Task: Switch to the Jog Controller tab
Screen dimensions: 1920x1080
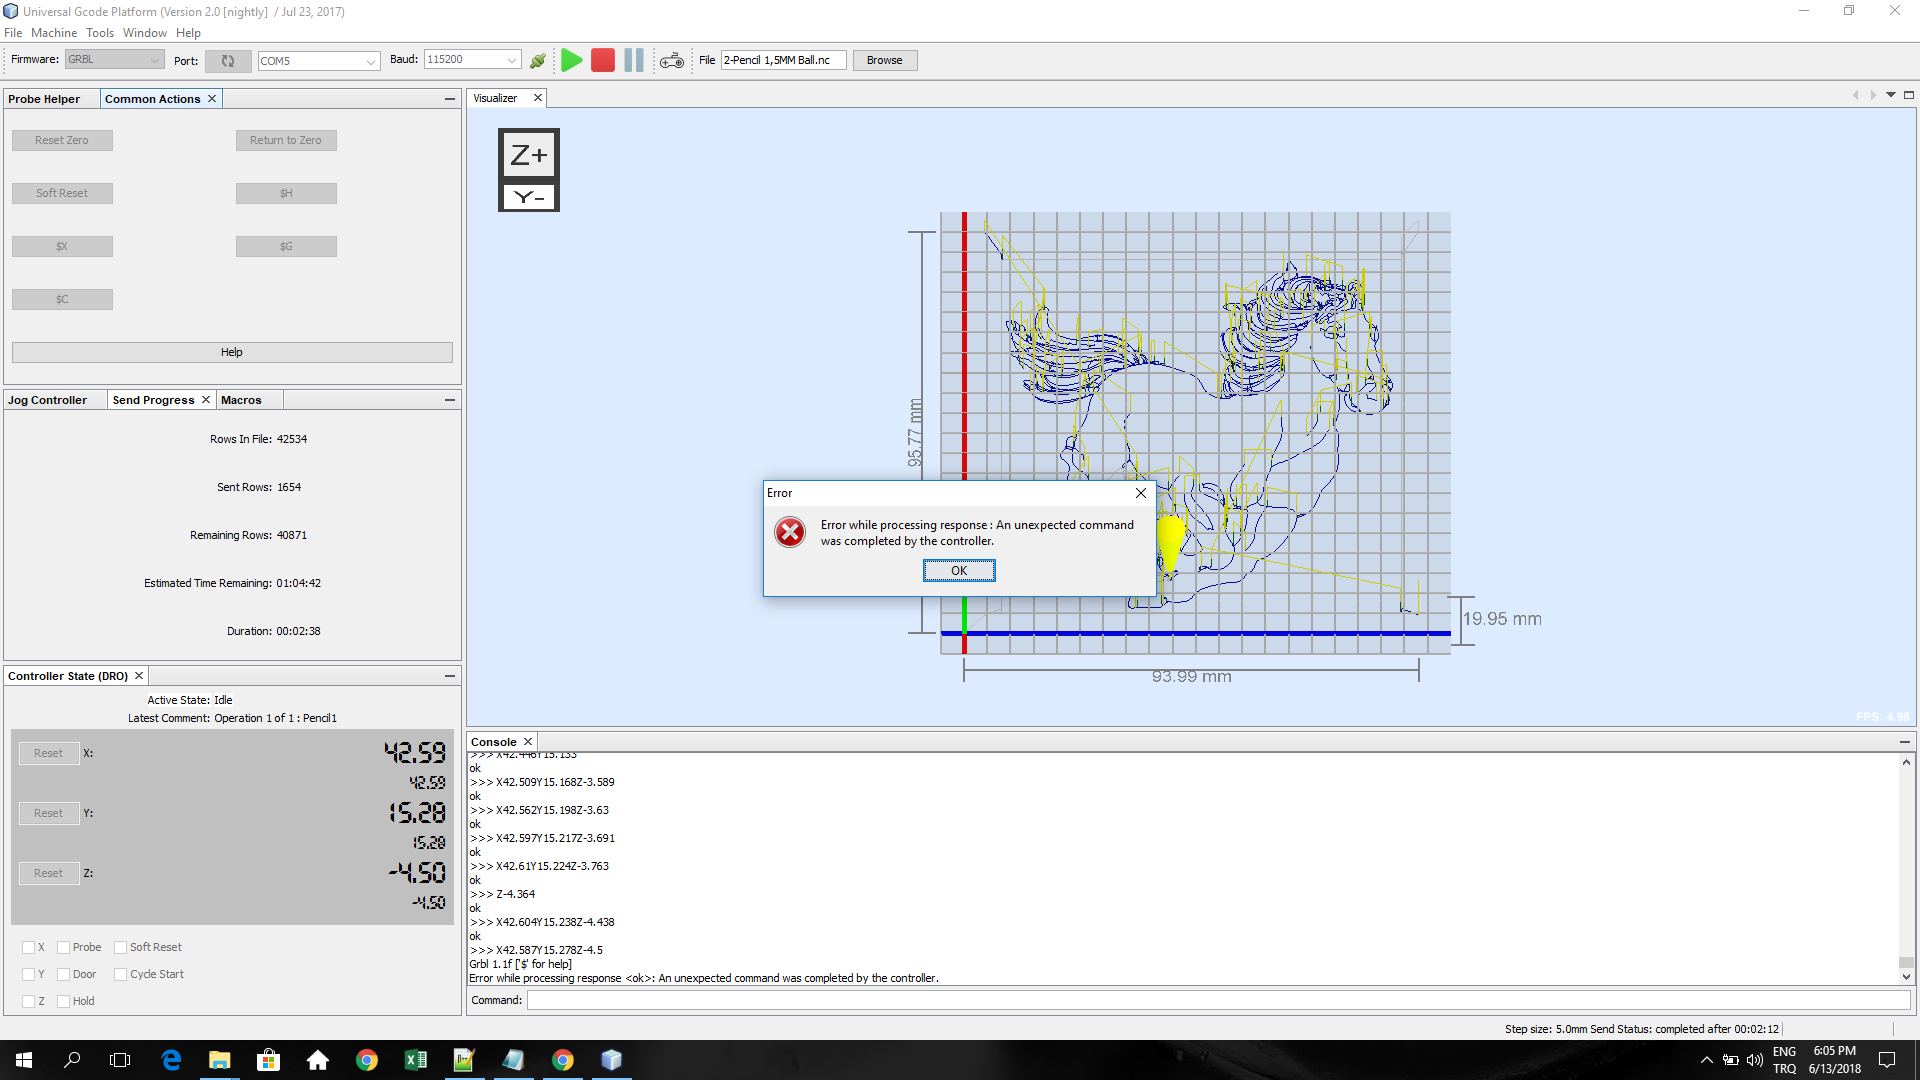Action: (48, 400)
